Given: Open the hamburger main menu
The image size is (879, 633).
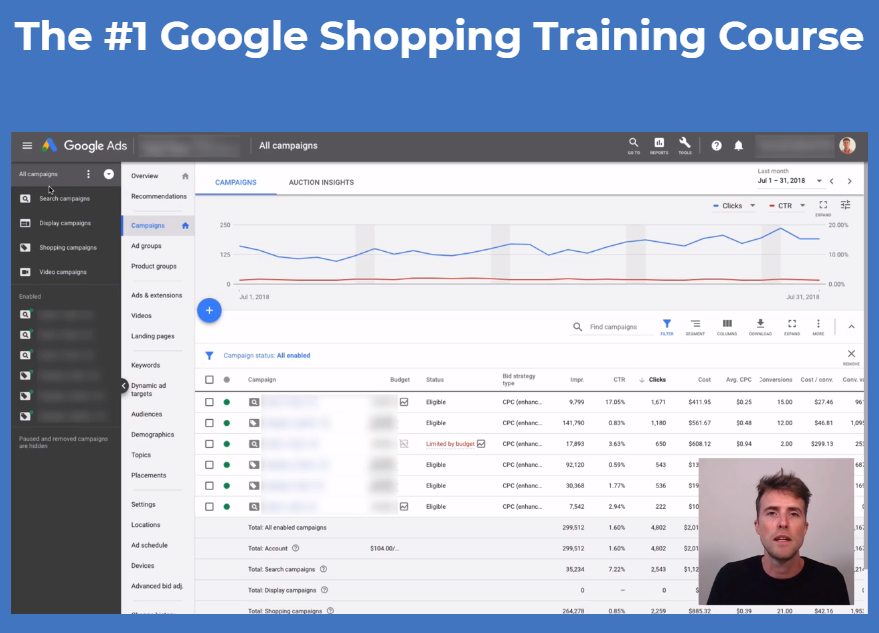Looking at the screenshot, I should [27, 146].
